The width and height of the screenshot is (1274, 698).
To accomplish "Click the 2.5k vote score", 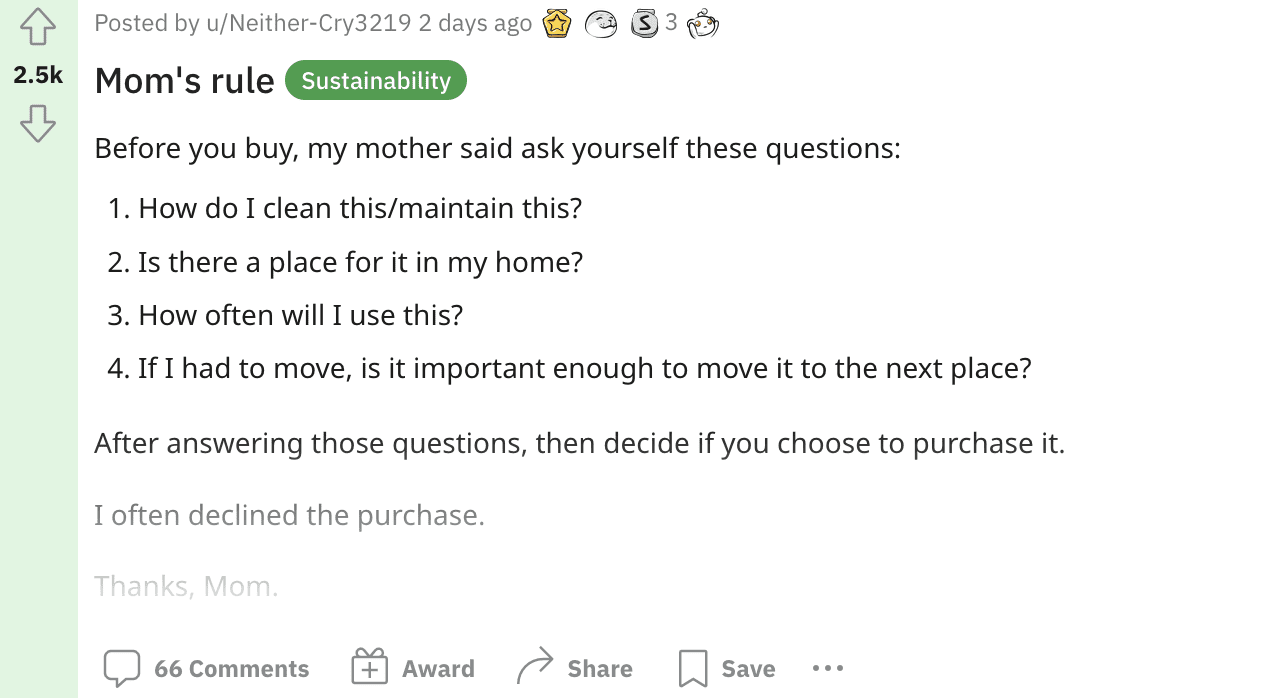I will pos(38,75).
